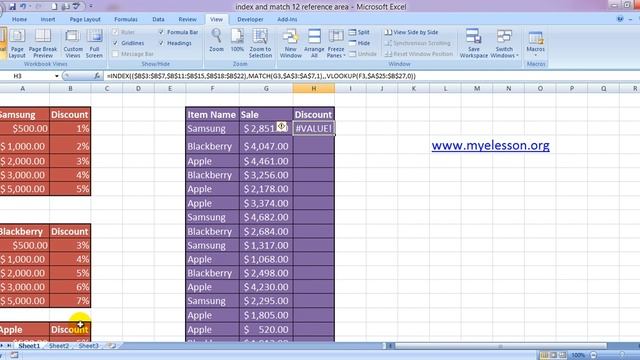
Task: Click View Side by Side
Action: pos(411,32)
